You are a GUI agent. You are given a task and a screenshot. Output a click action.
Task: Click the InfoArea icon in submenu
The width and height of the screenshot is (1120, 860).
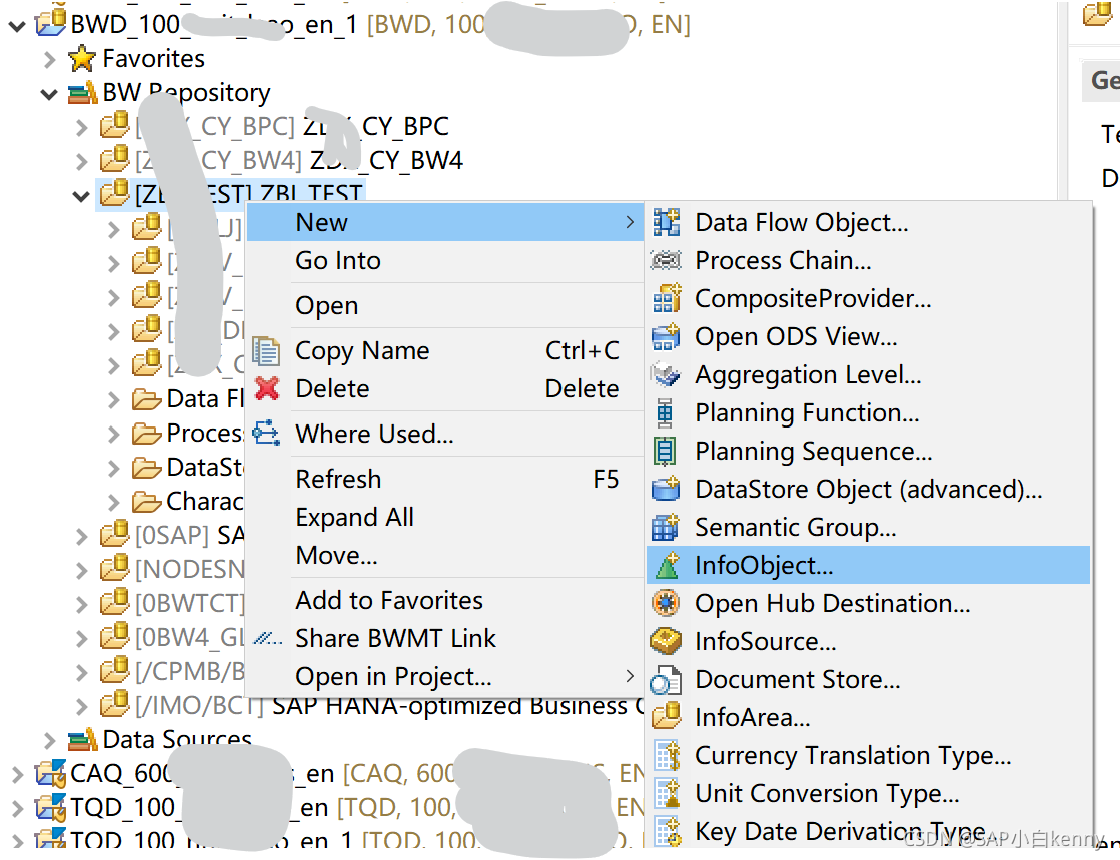click(x=666, y=716)
